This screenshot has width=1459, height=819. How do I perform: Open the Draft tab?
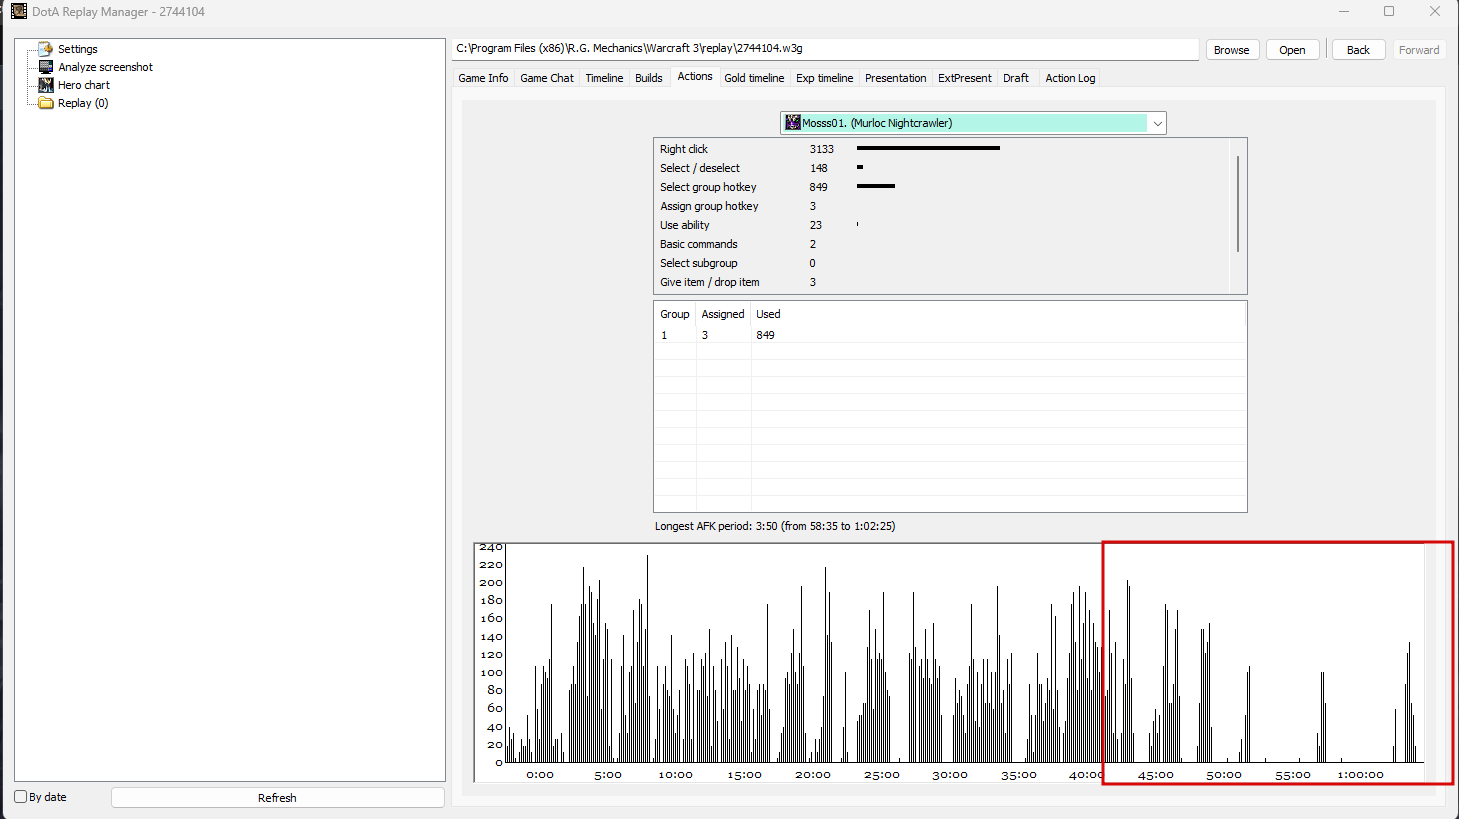click(1016, 78)
